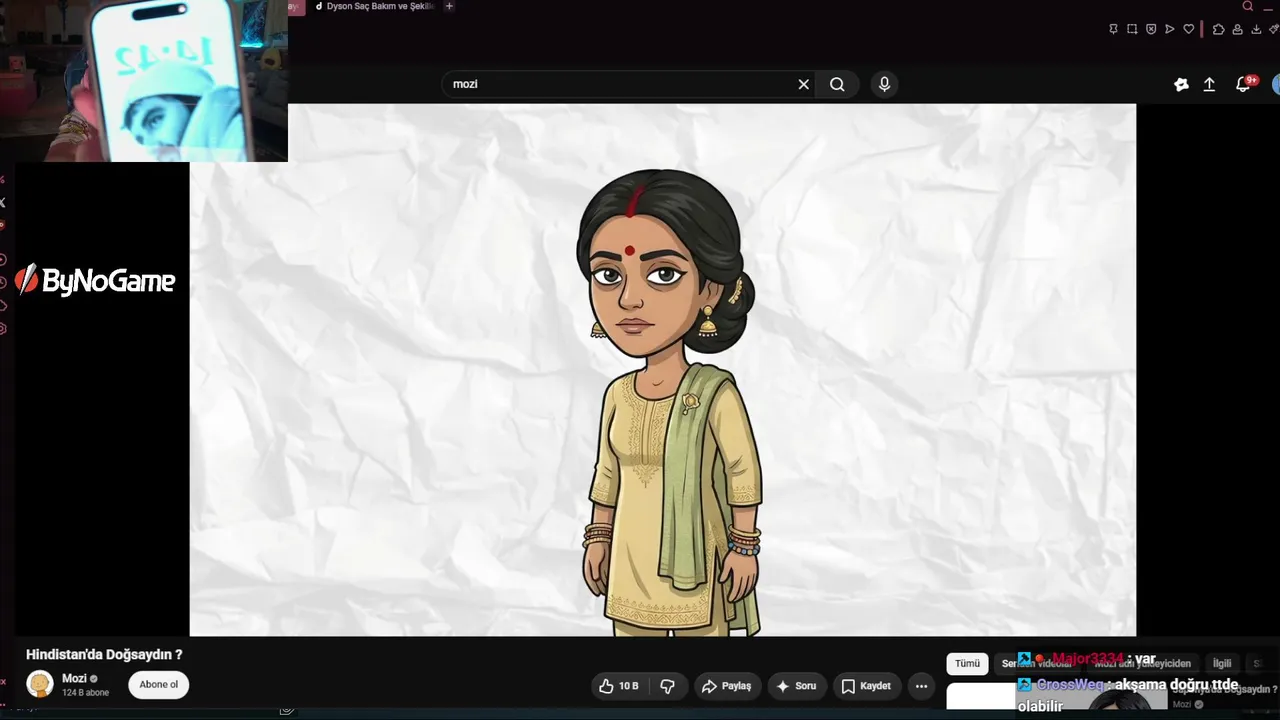Open notifications bell with 9+ badge
The width and height of the screenshot is (1280, 720).
coord(1244,84)
